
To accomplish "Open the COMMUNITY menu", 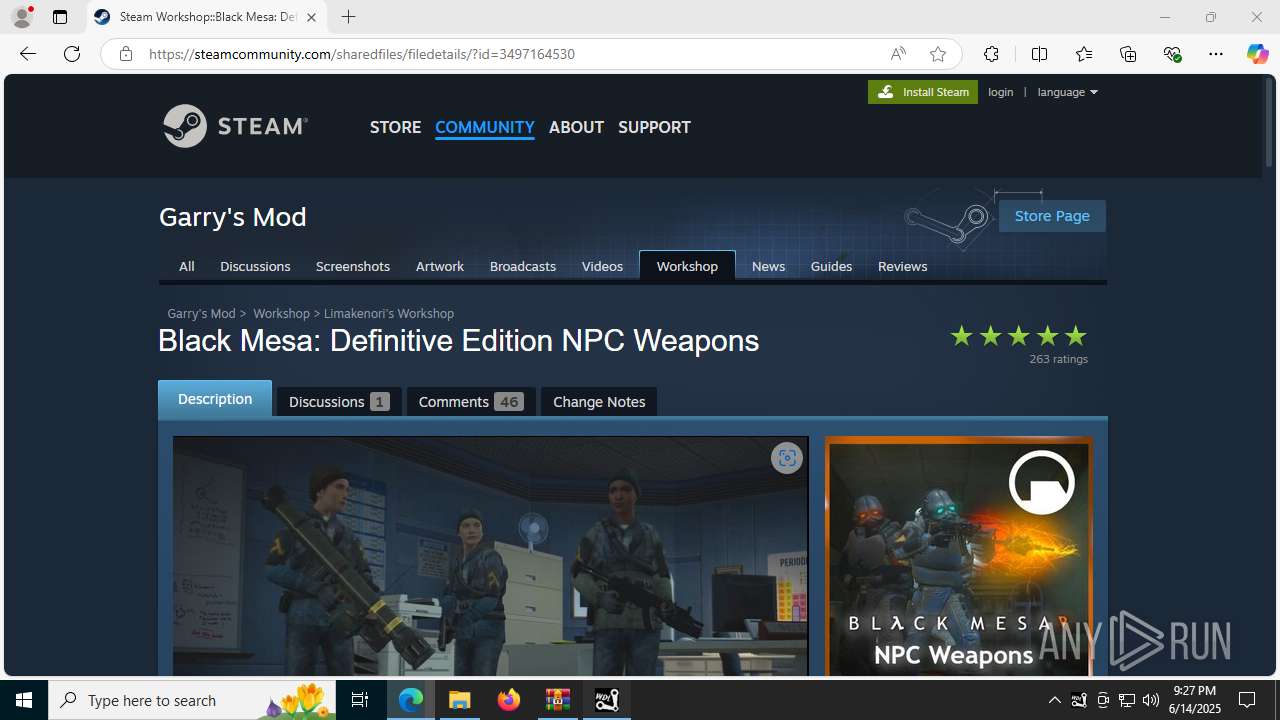I will coord(485,127).
